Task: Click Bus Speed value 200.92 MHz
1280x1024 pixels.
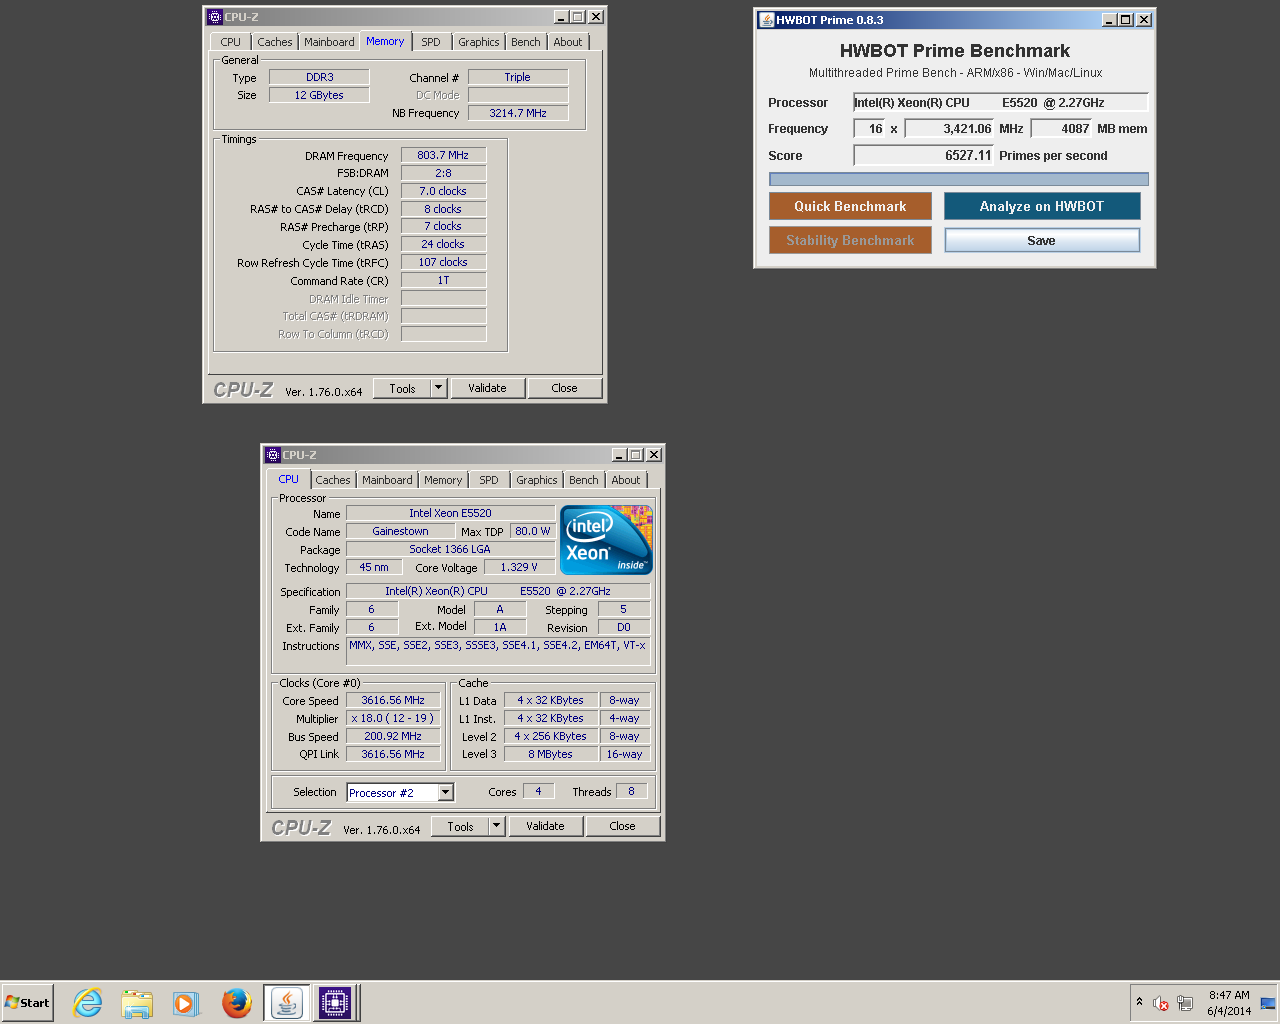Action: pos(393,736)
